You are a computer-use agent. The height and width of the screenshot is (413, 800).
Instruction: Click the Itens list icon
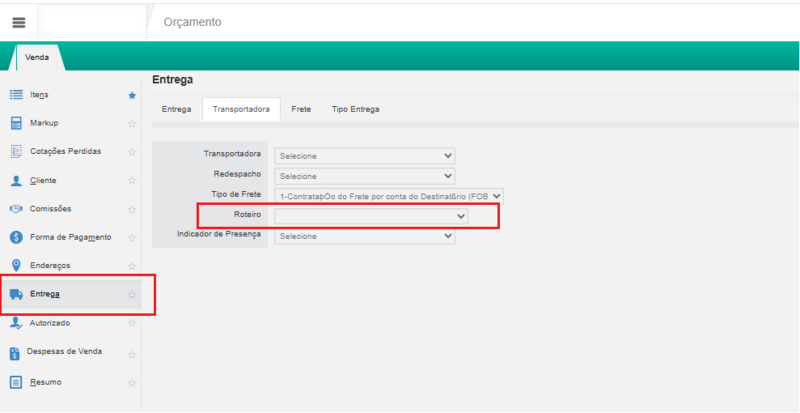click(x=16, y=95)
